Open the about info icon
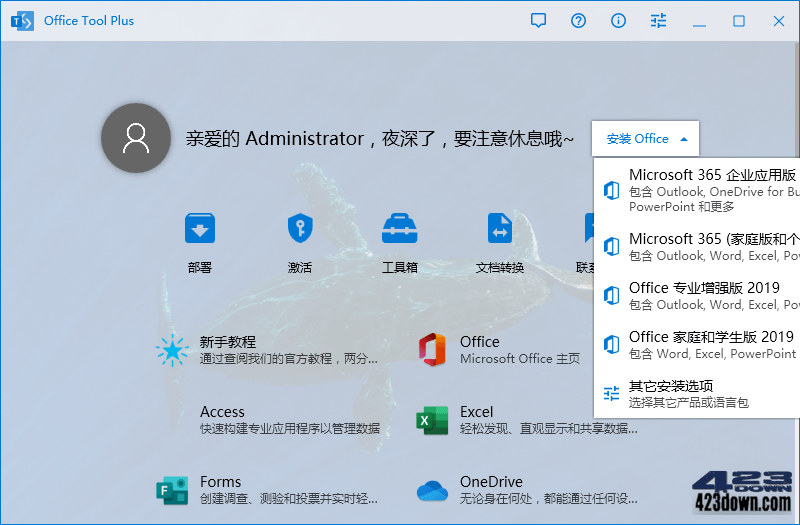 [619, 21]
